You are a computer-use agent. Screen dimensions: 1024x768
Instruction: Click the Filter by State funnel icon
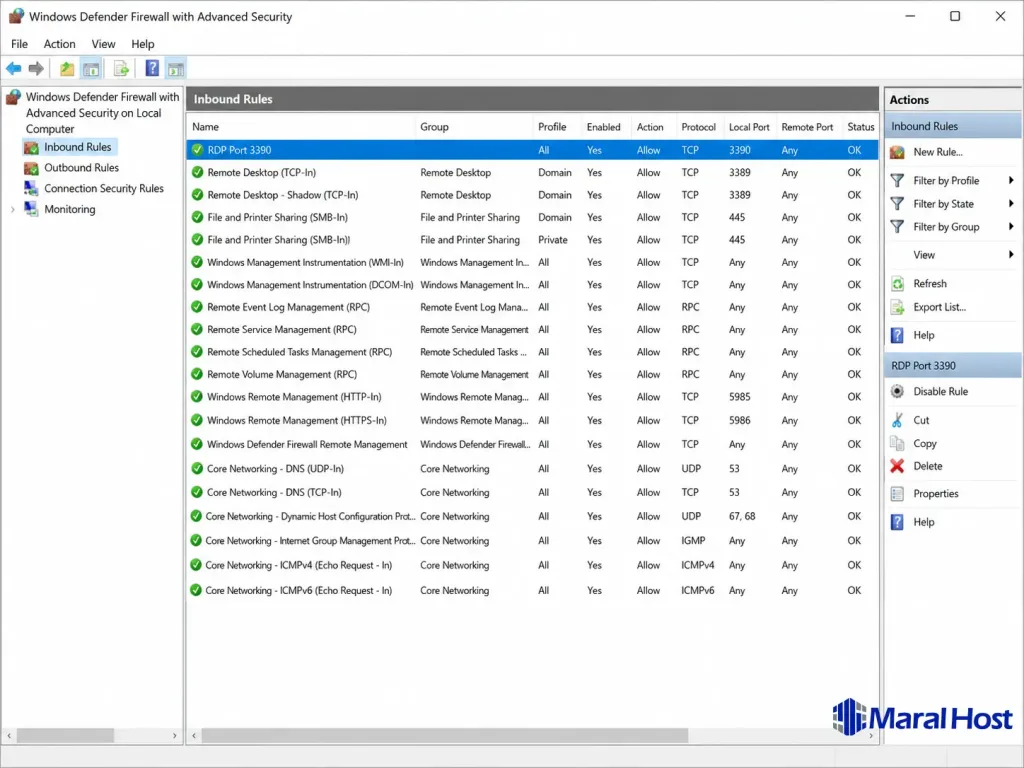(x=897, y=204)
